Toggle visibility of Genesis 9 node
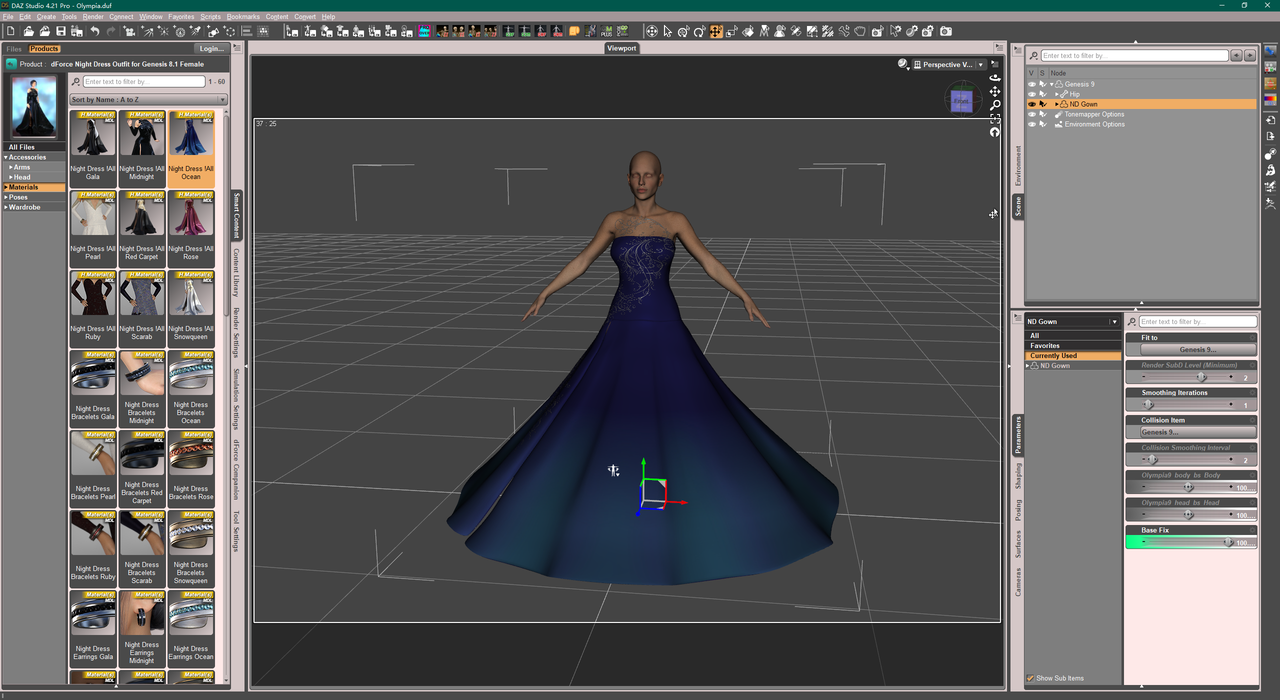1280x700 pixels. [x=1032, y=84]
